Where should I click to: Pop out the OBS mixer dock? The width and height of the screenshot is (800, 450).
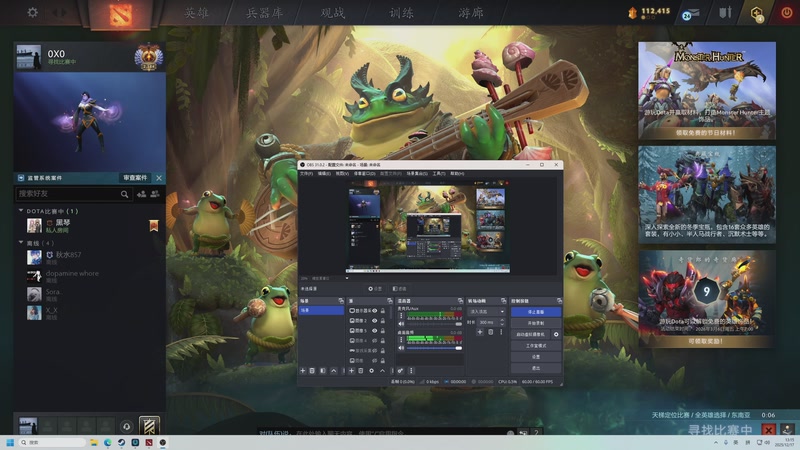coord(460,301)
